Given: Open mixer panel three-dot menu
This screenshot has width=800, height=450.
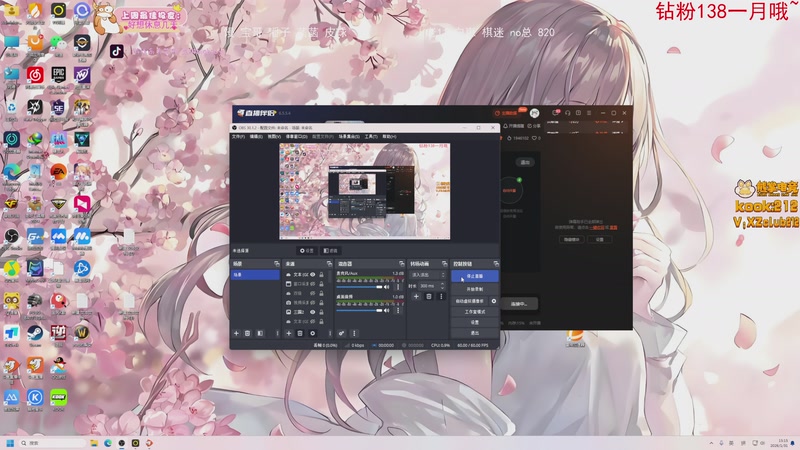Looking at the screenshot, I should click(354, 333).
